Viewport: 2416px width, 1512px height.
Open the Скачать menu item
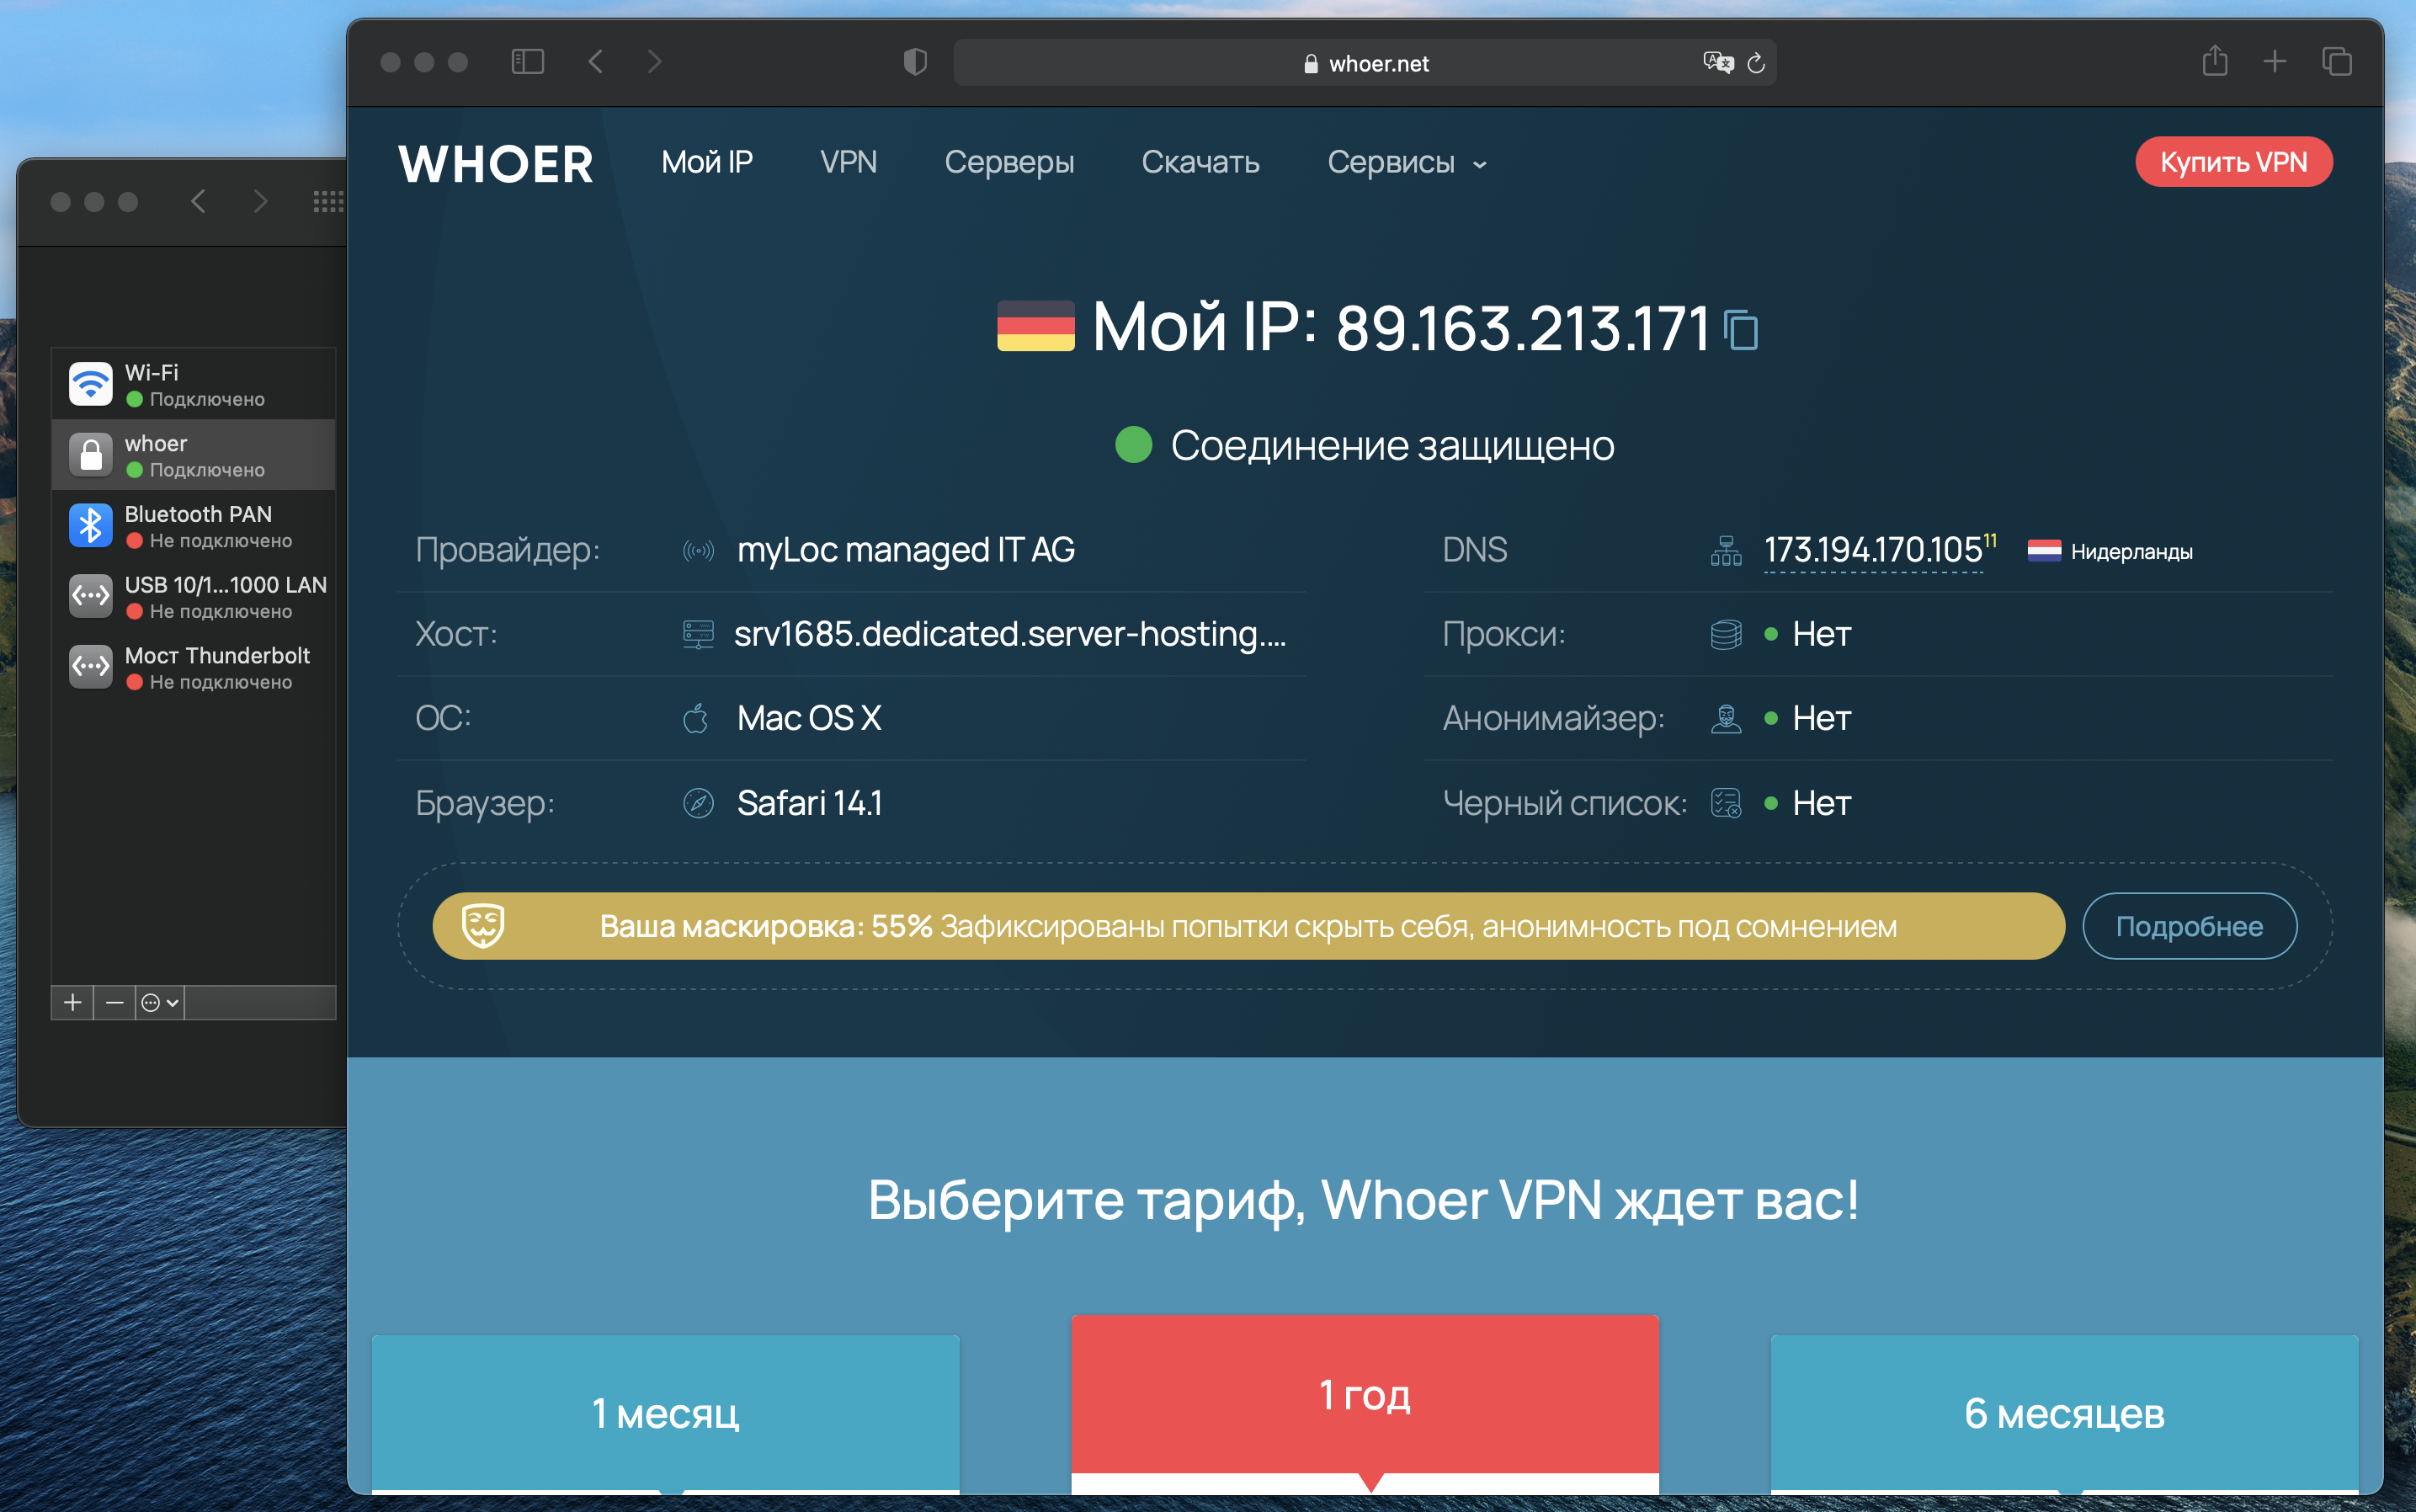pos(1201,162)
